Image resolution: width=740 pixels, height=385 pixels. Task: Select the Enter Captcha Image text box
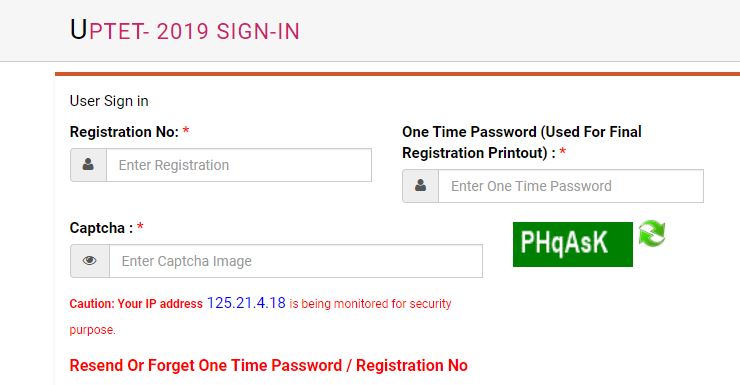pyautogui.click(x=296, y=261)
